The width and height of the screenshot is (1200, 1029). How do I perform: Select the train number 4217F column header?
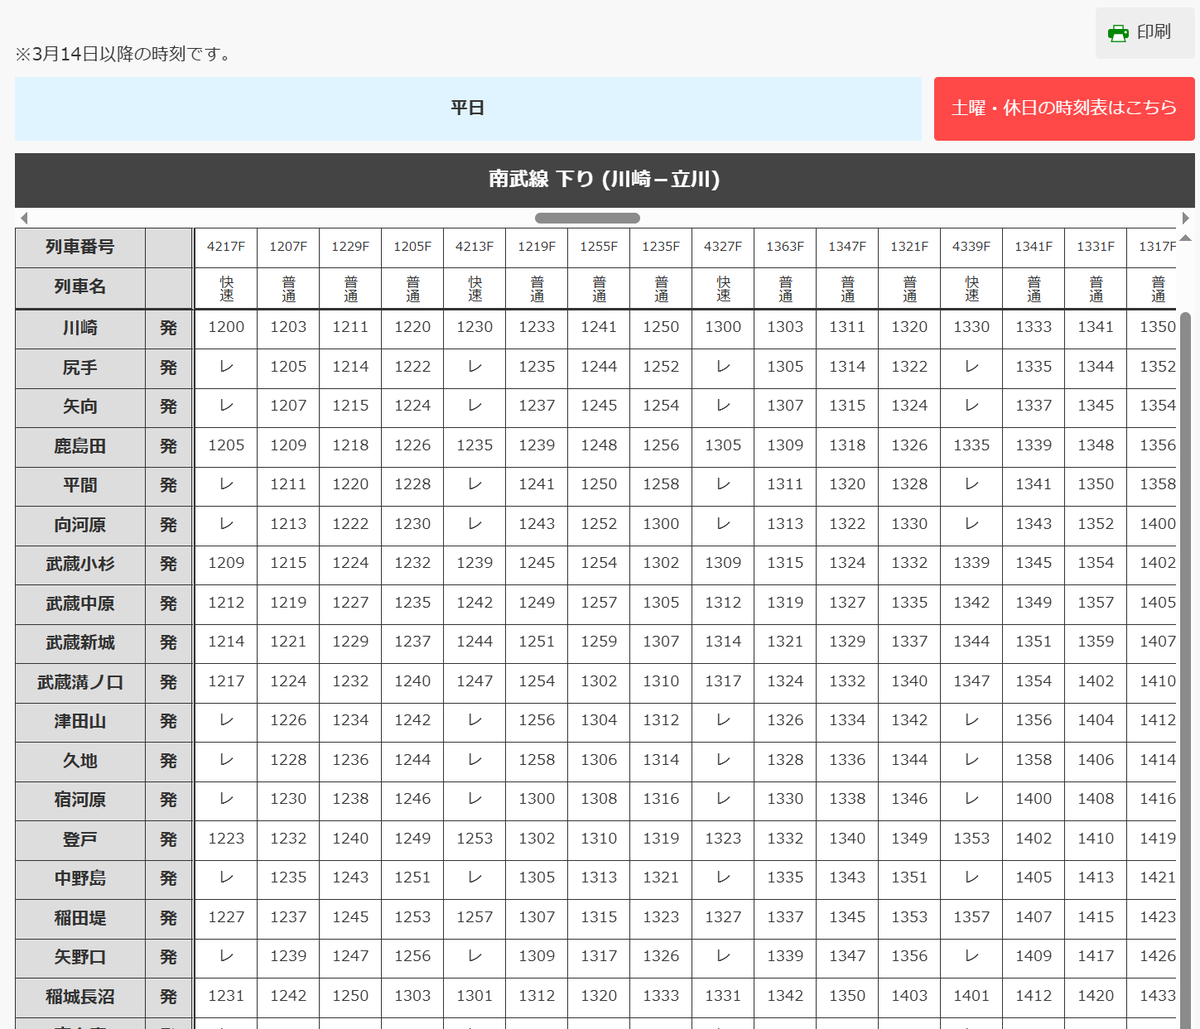[225, 247]
